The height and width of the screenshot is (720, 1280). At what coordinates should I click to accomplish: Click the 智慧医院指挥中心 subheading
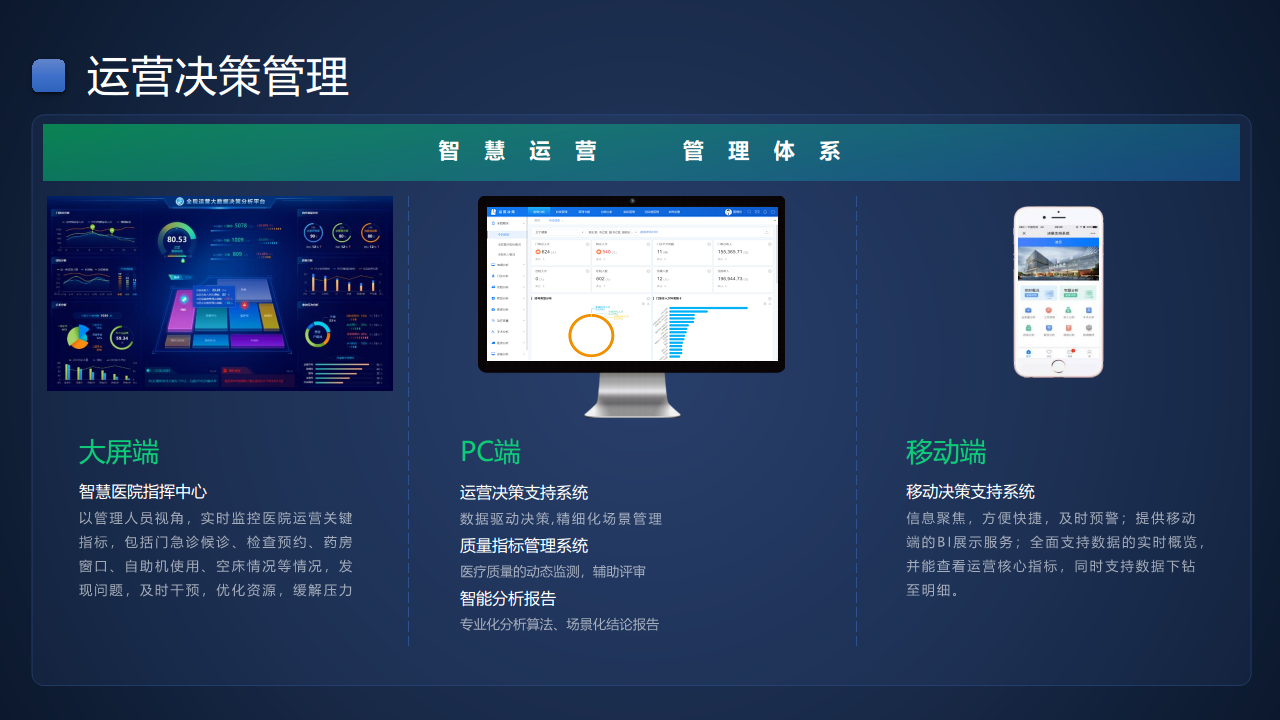pos(143,492)
